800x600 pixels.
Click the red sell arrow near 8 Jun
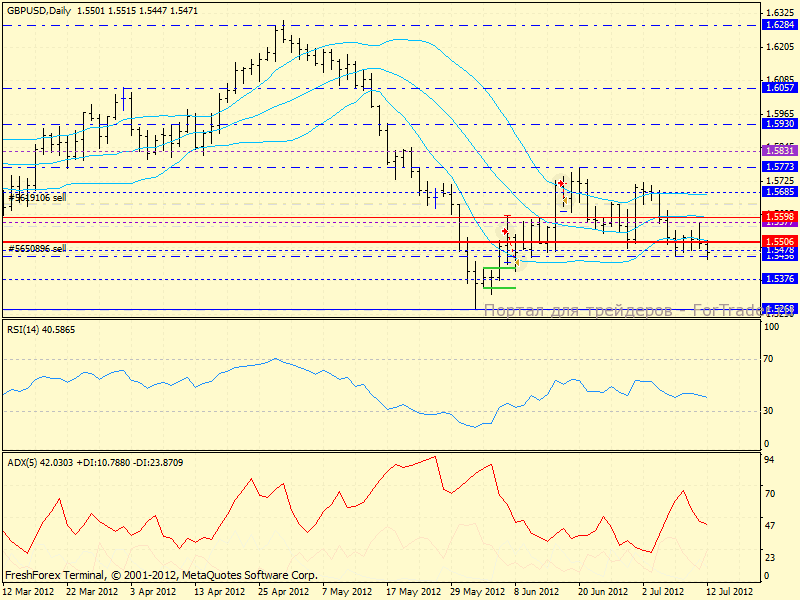point(505,231)
